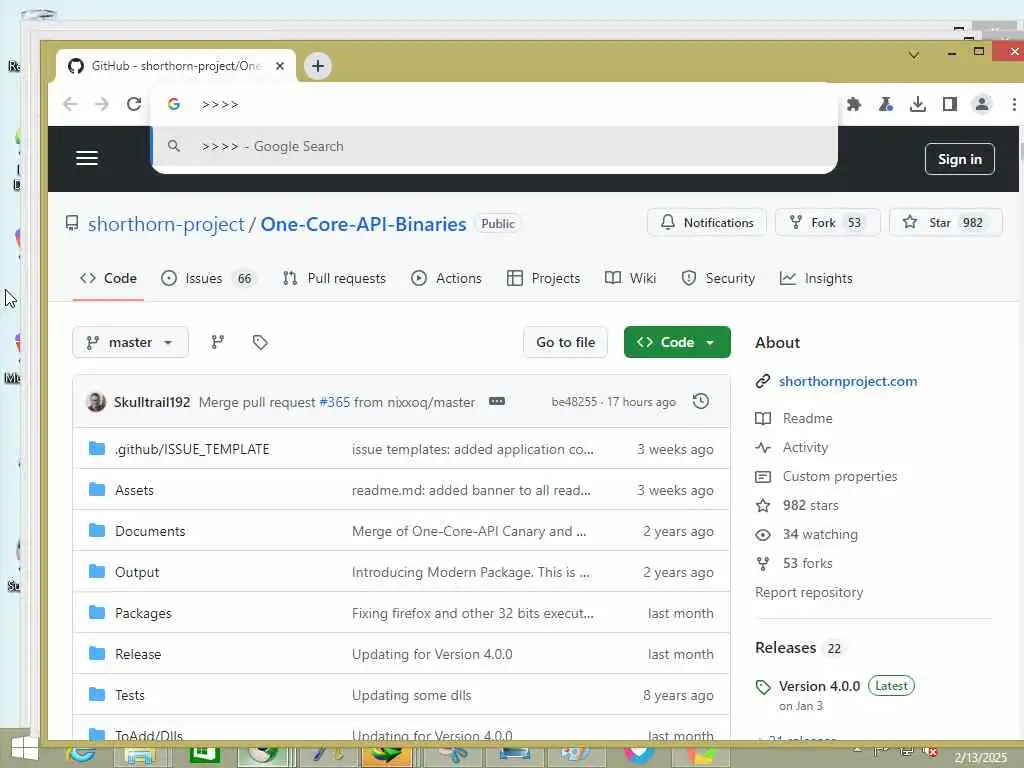This screenshot has height=768, width=1024.
Task: Open 'Updating for Version 4.0.0' commit on Release row
Action: click(432, 654)
